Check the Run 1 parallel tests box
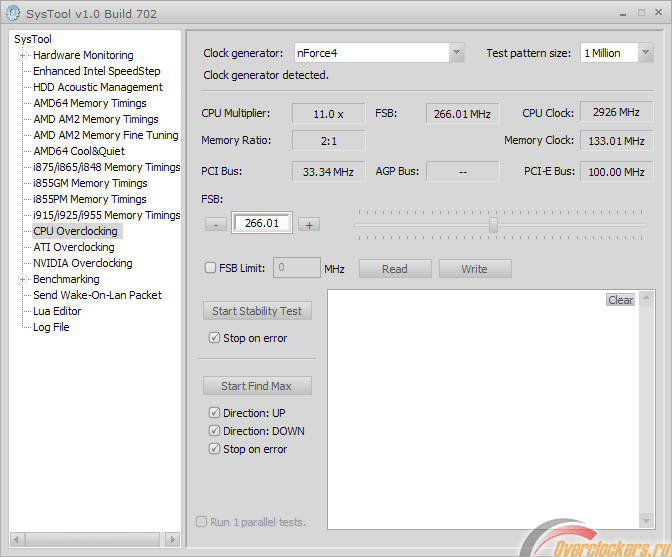 click(201, 521)
